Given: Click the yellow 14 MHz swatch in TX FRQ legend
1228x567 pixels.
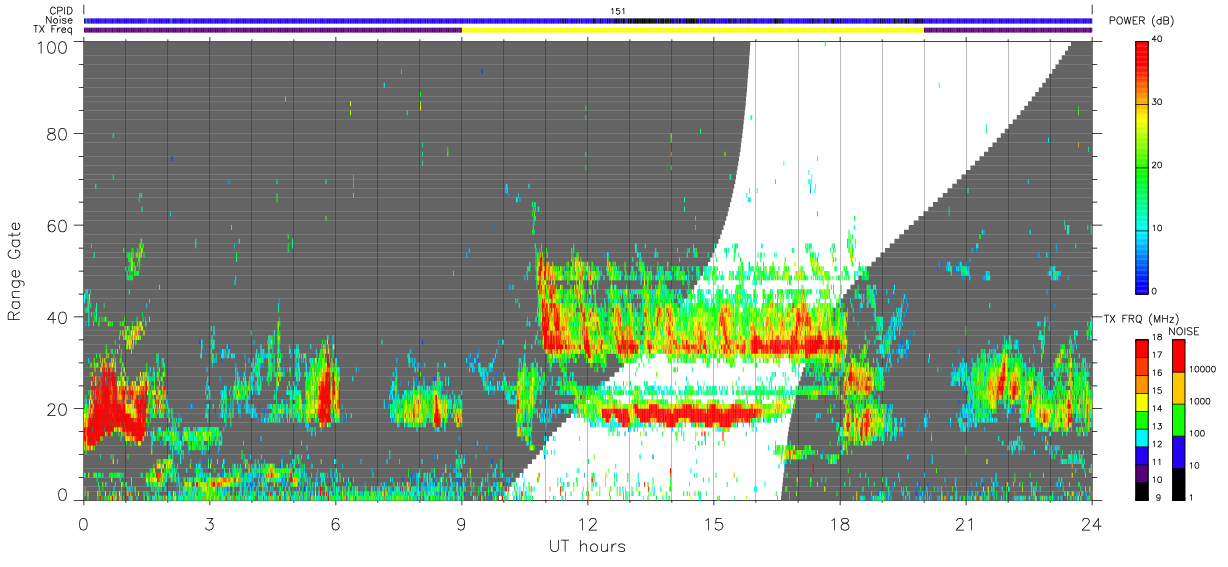Looking at the screenshot, I should (1142, 401).
